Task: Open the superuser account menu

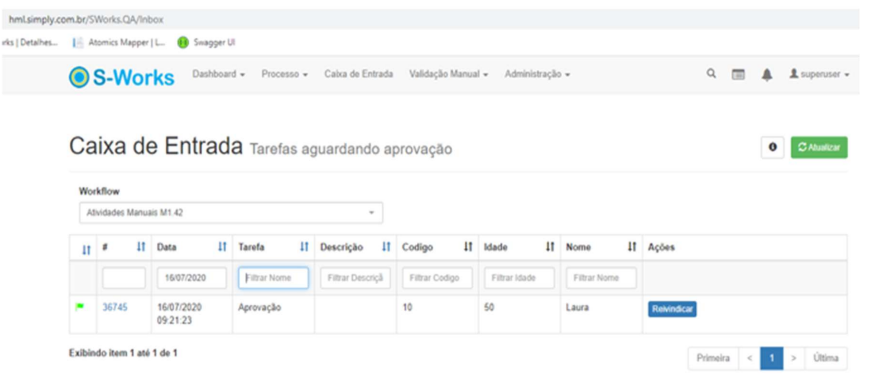Action: [x=819, y=74]
